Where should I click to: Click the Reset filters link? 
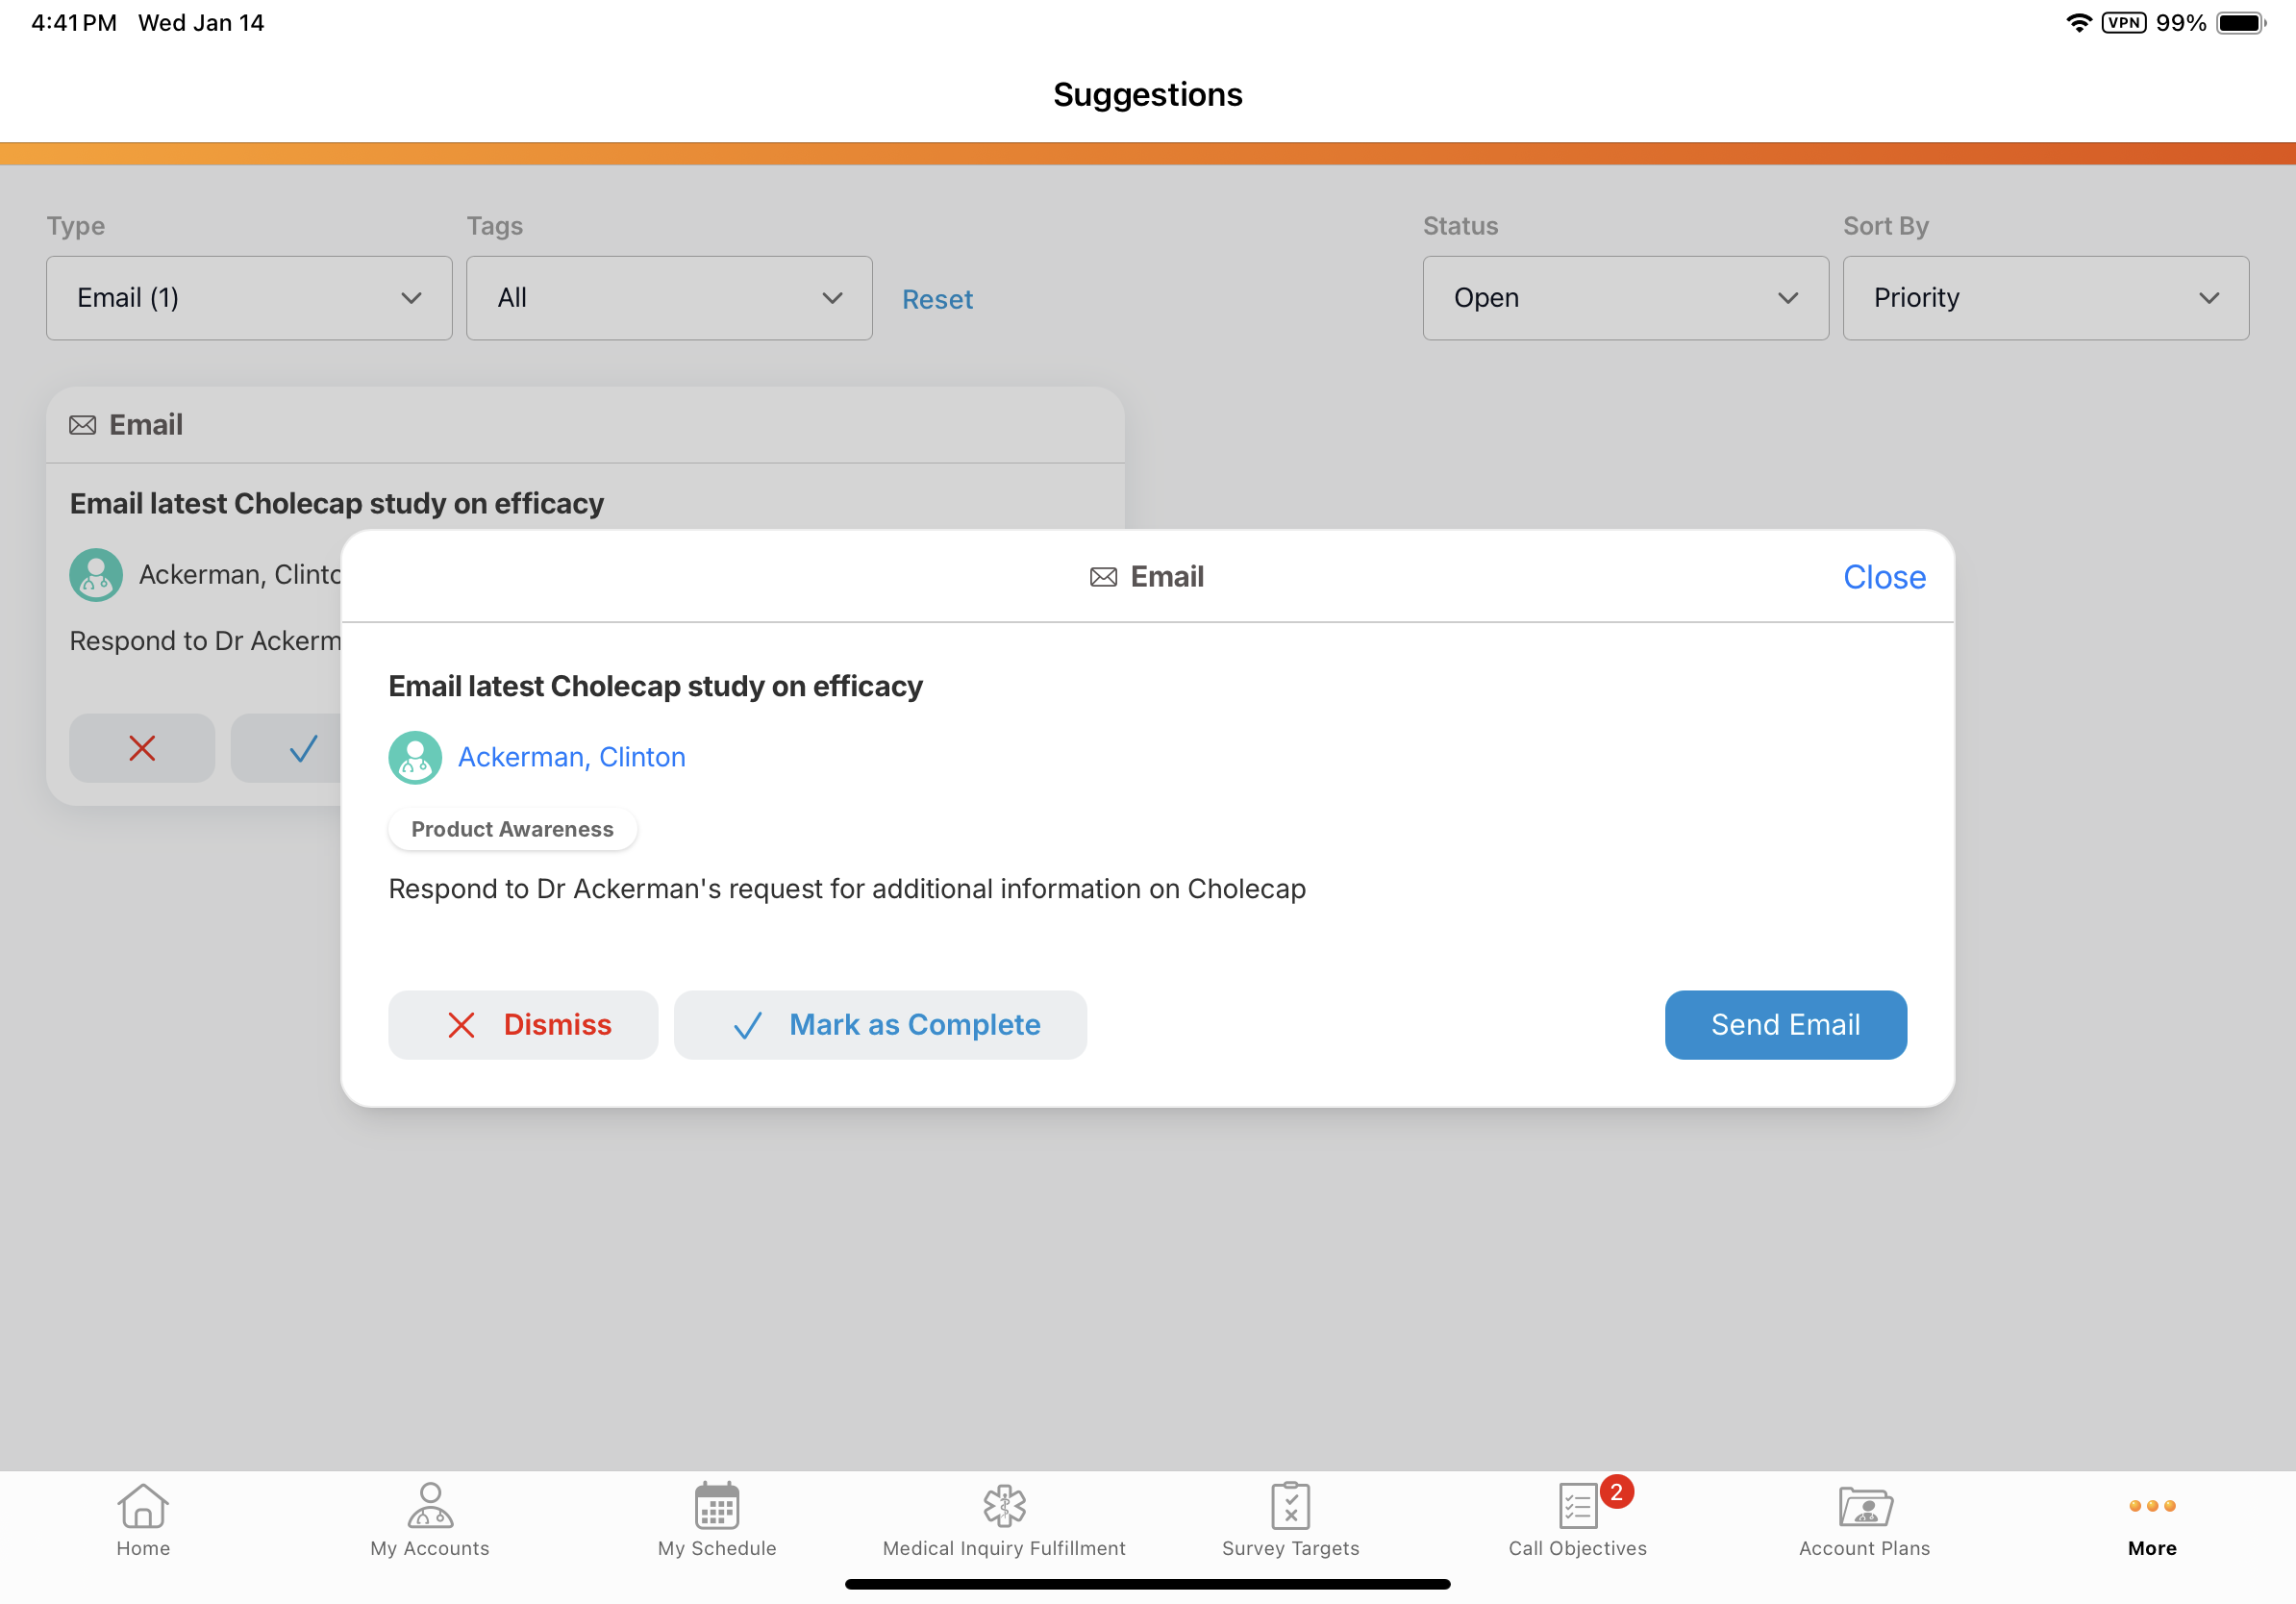(937, 299)
